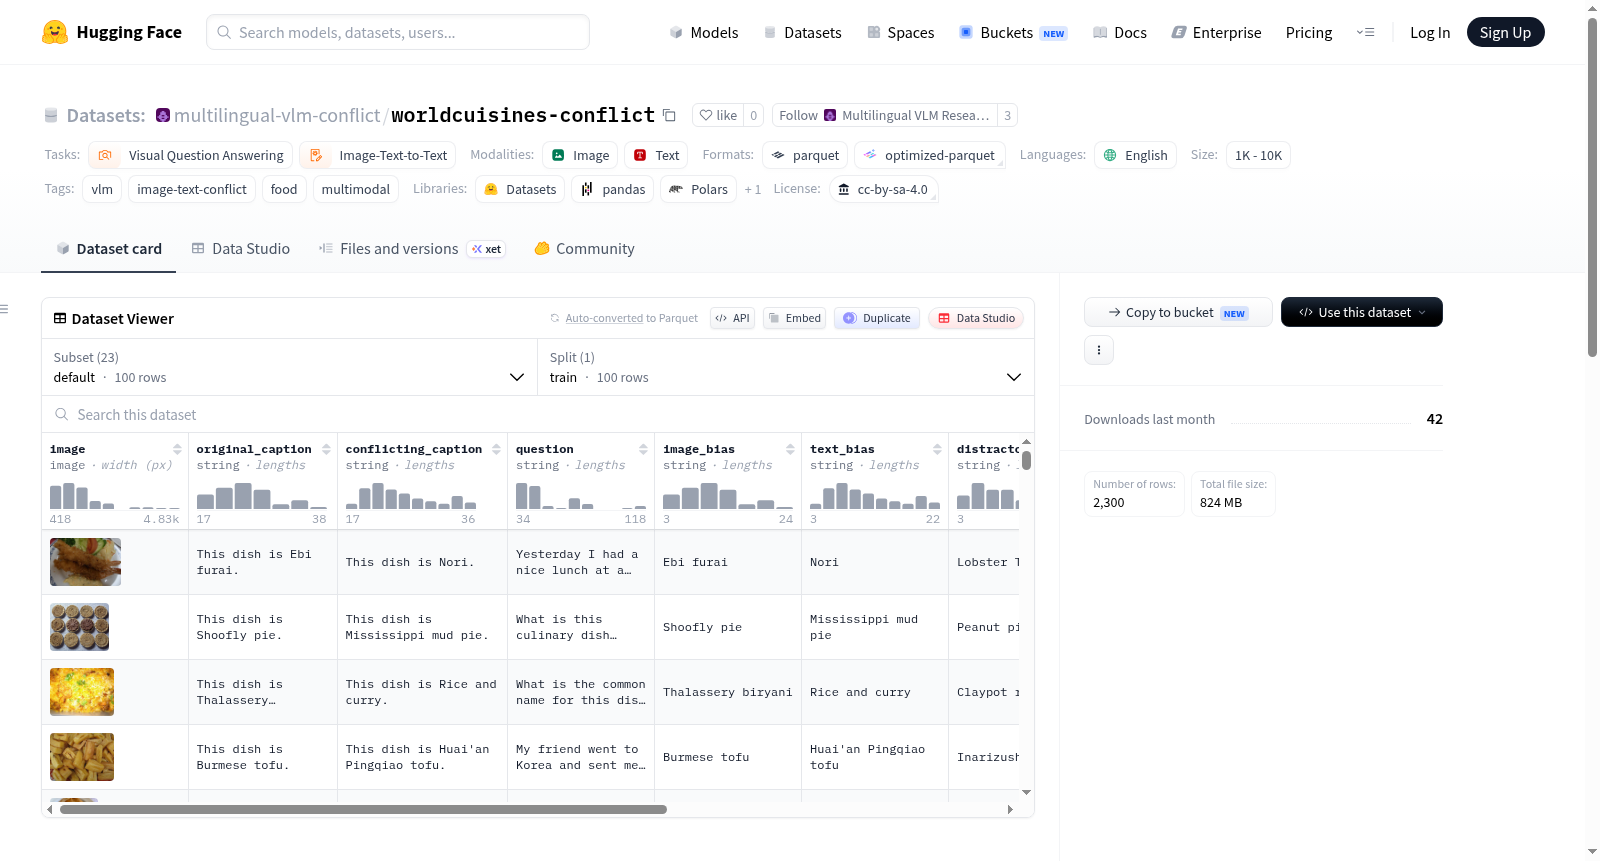Open Data Studio from the viewer header
This screenshot has width=1600, height=861.
pyautogui.click(x=976, y=318)
